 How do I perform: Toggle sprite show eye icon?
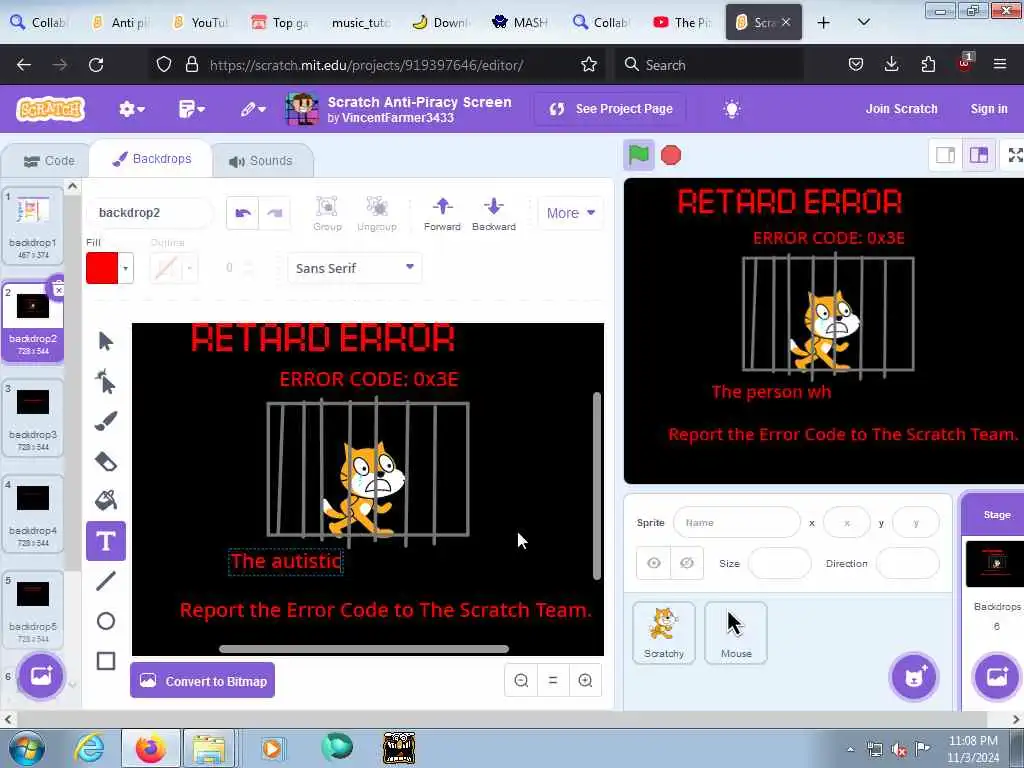[x=654, y=563]
